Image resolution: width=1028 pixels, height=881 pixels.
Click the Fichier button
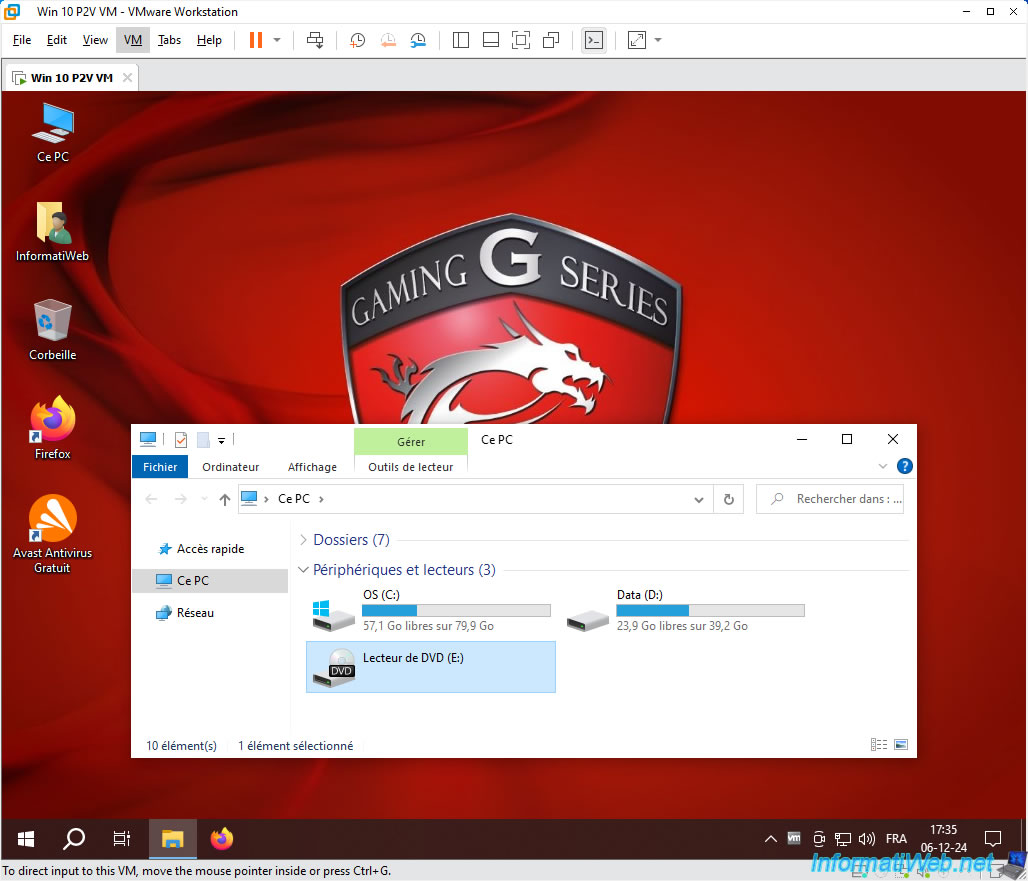[x=160, y=467]
